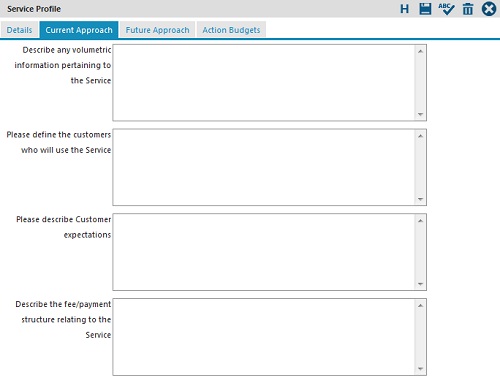Run spell check with ABC checkmark icon

446,9
